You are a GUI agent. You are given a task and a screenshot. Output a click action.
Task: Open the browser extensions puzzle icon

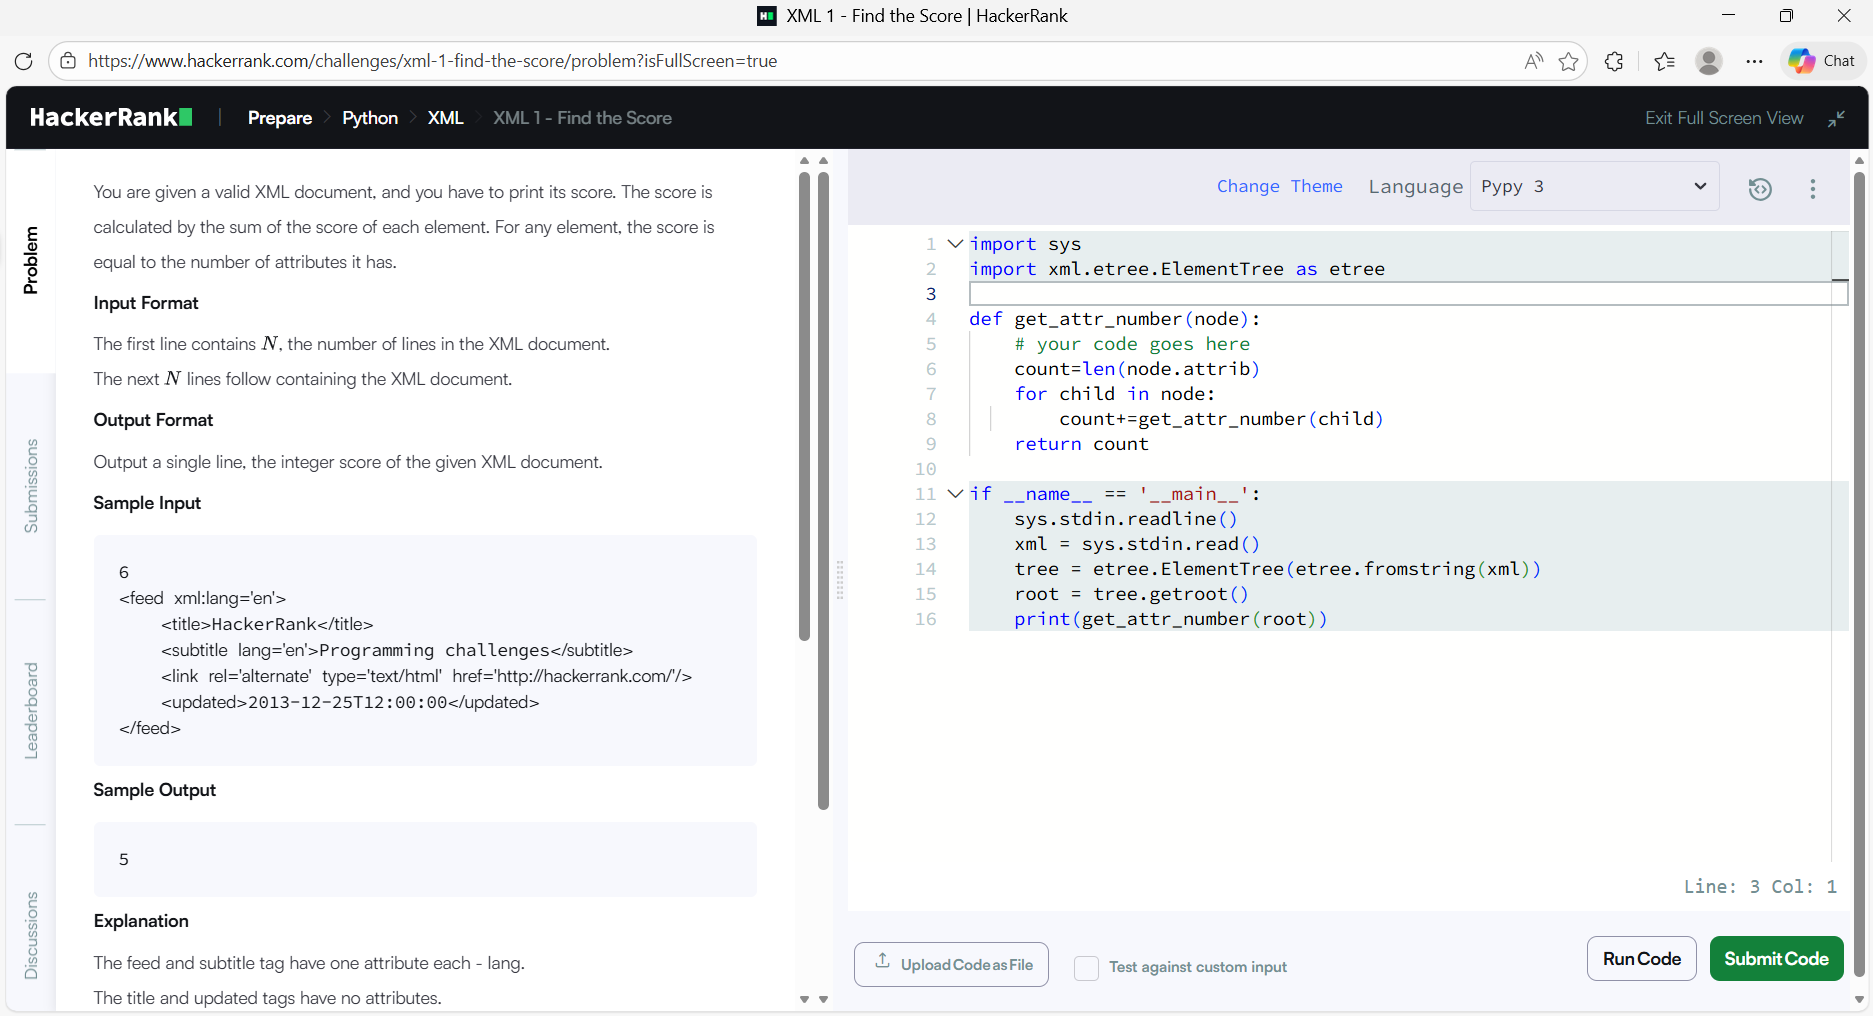point(1614,61)
